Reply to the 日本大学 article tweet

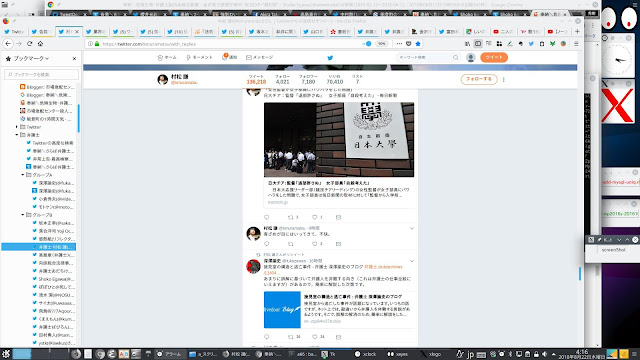point(267,217)
